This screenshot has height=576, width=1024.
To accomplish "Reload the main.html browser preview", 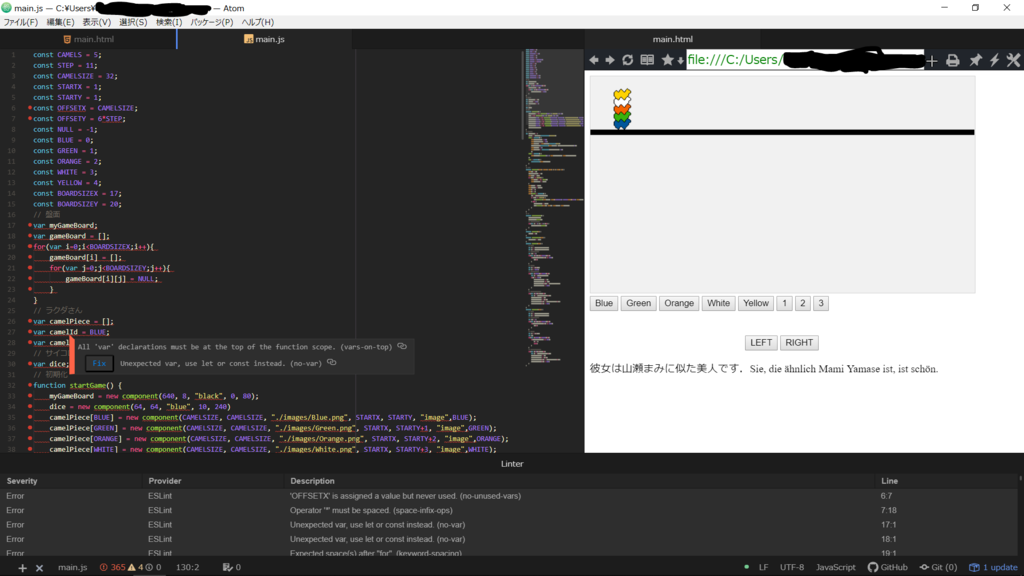I will point(628,60).
